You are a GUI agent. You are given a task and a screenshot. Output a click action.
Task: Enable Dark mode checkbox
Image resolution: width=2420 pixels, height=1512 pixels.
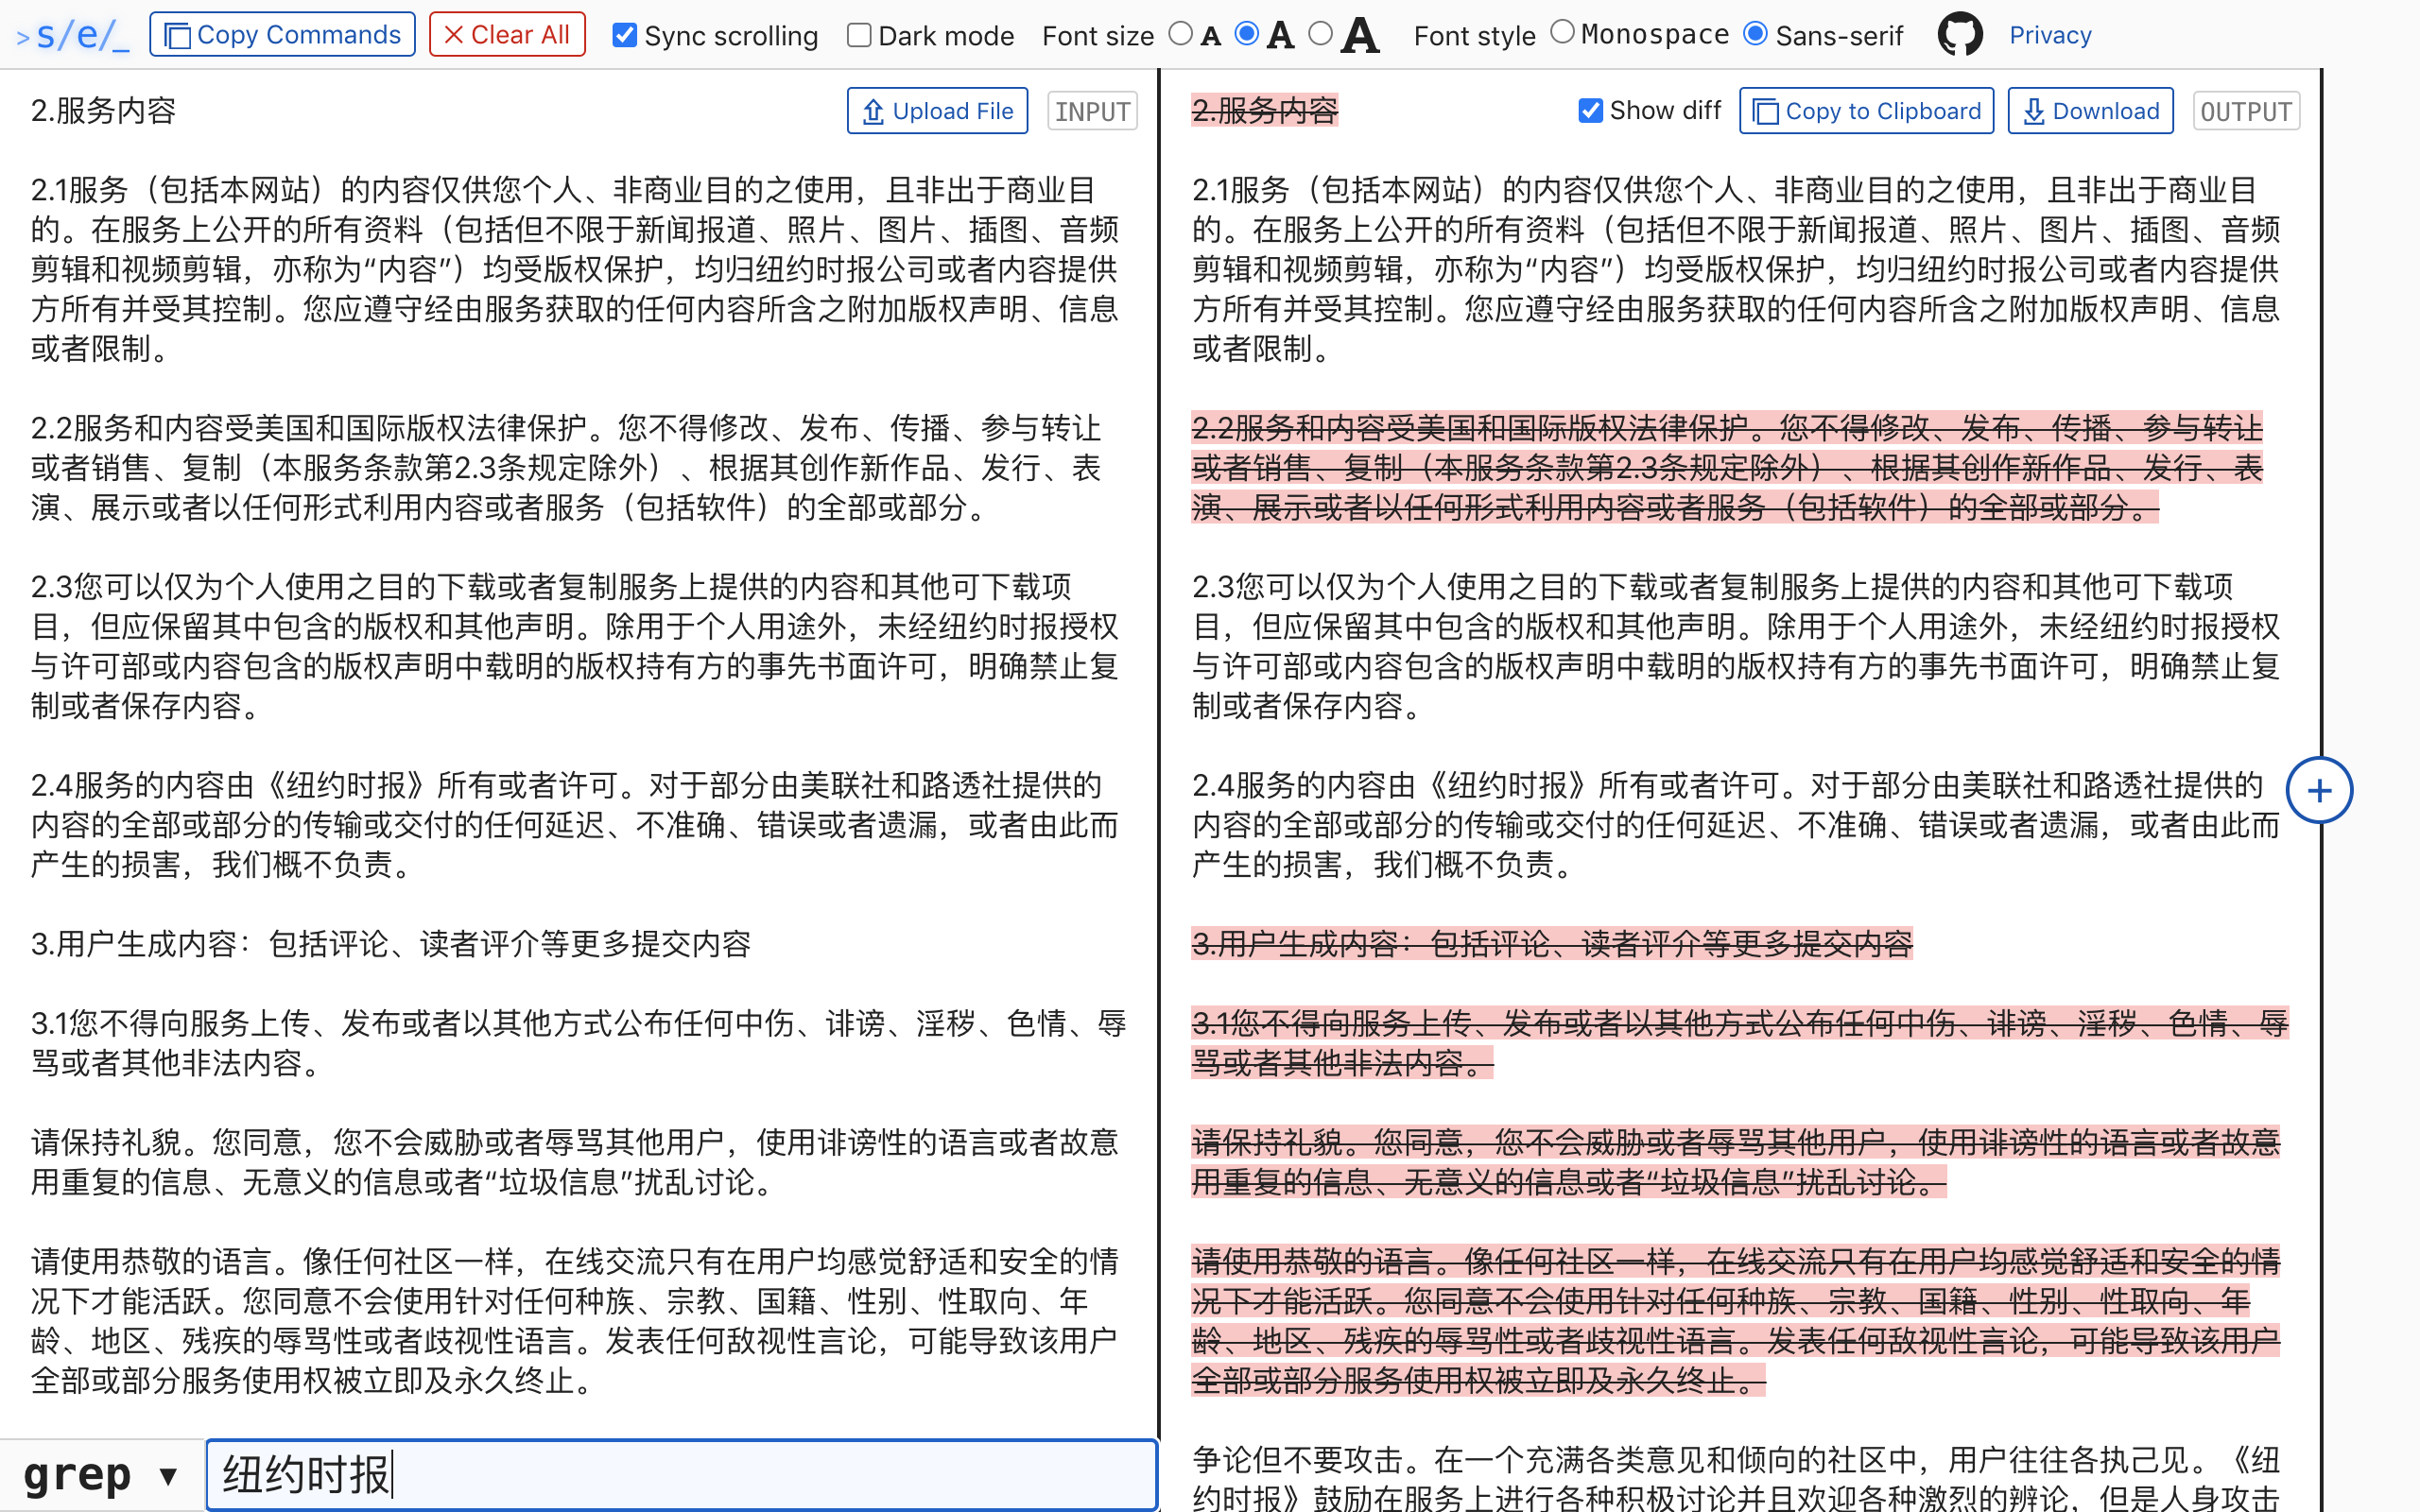click(x=859, y=36)
